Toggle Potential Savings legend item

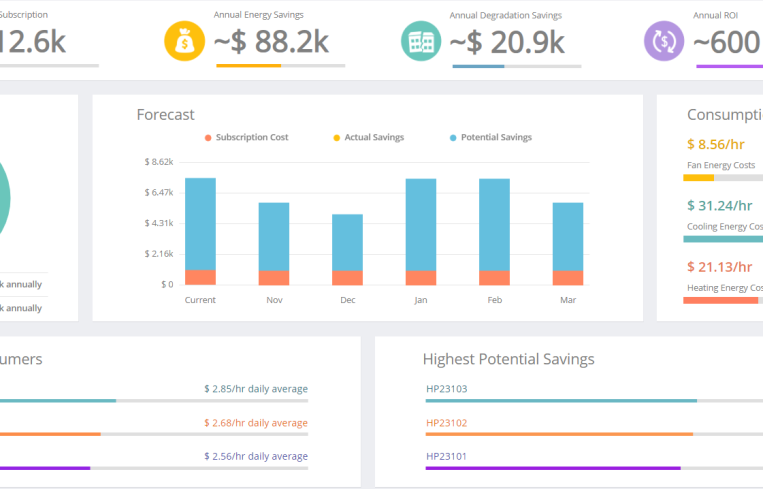tap(490, 137)
